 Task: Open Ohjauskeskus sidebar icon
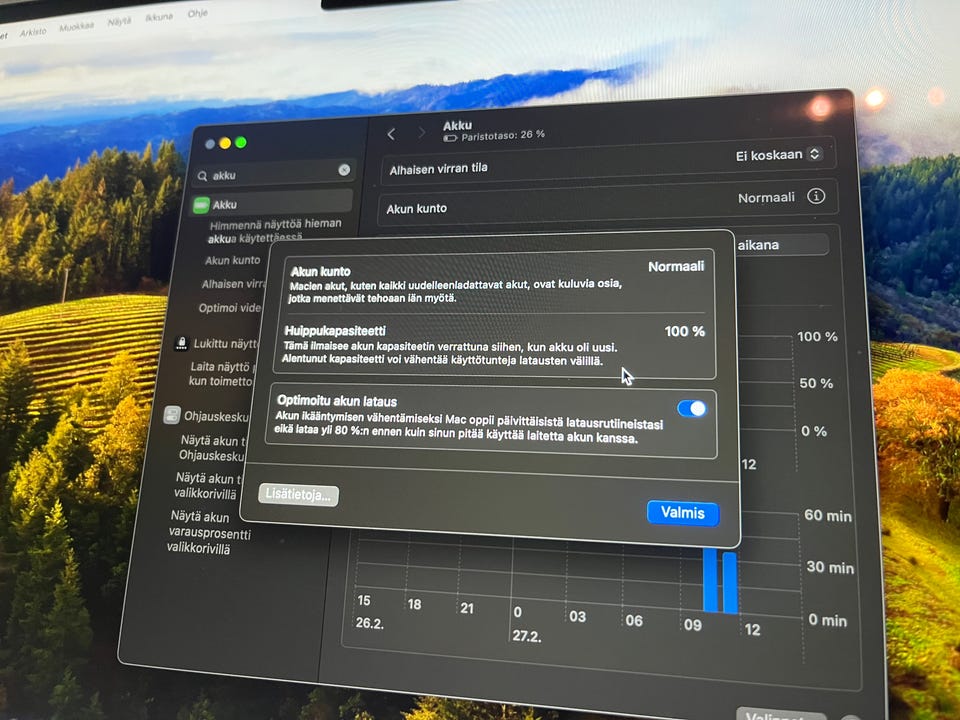pyautogui.click(x=172, y=415)
